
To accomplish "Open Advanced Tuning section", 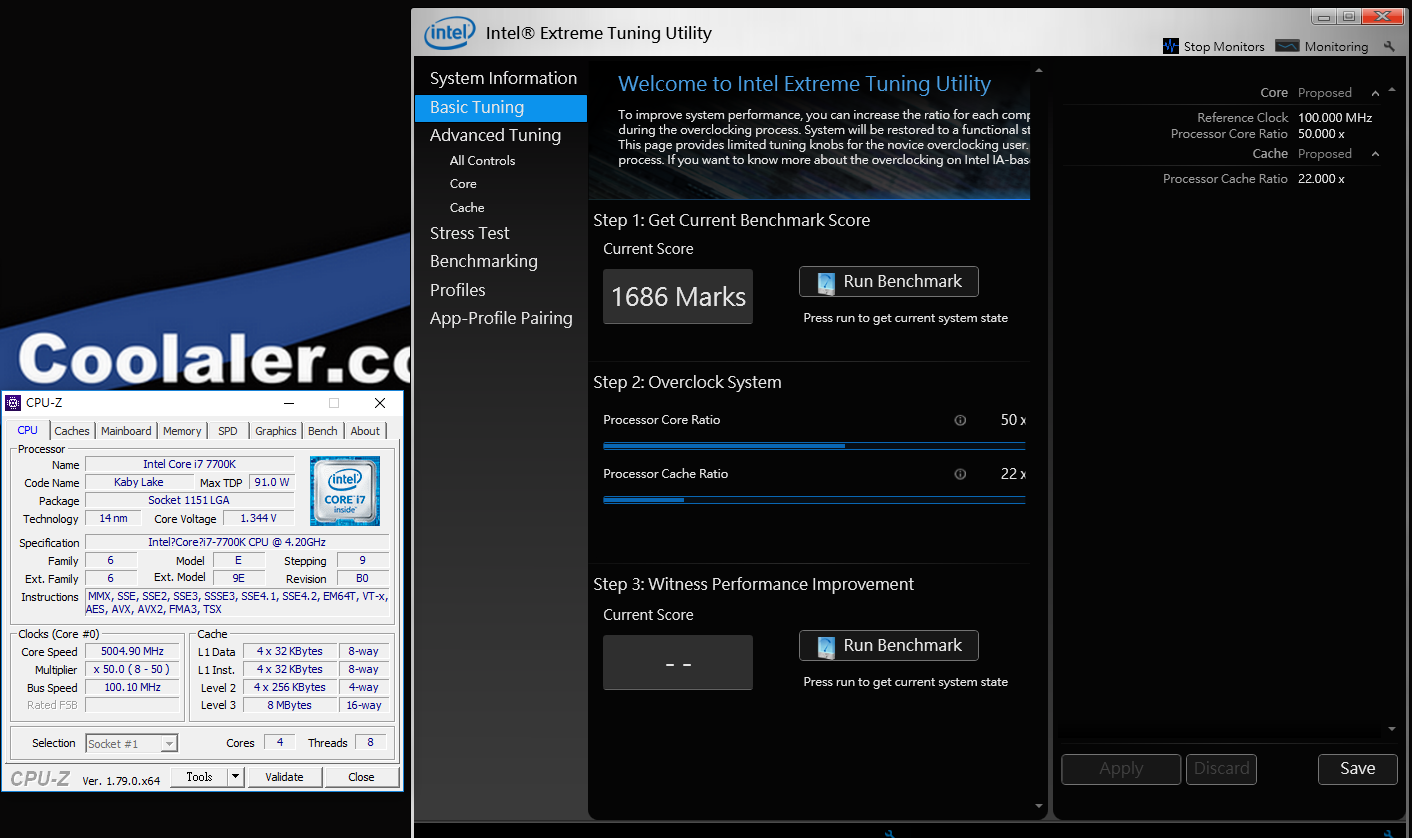I will (x=495, y=135).
